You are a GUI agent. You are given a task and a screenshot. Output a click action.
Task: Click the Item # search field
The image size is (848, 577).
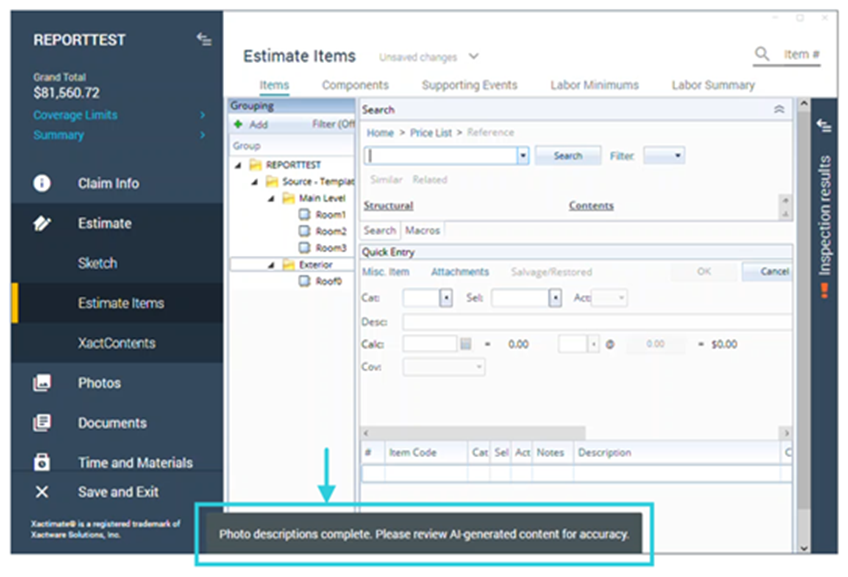(801, 54)
